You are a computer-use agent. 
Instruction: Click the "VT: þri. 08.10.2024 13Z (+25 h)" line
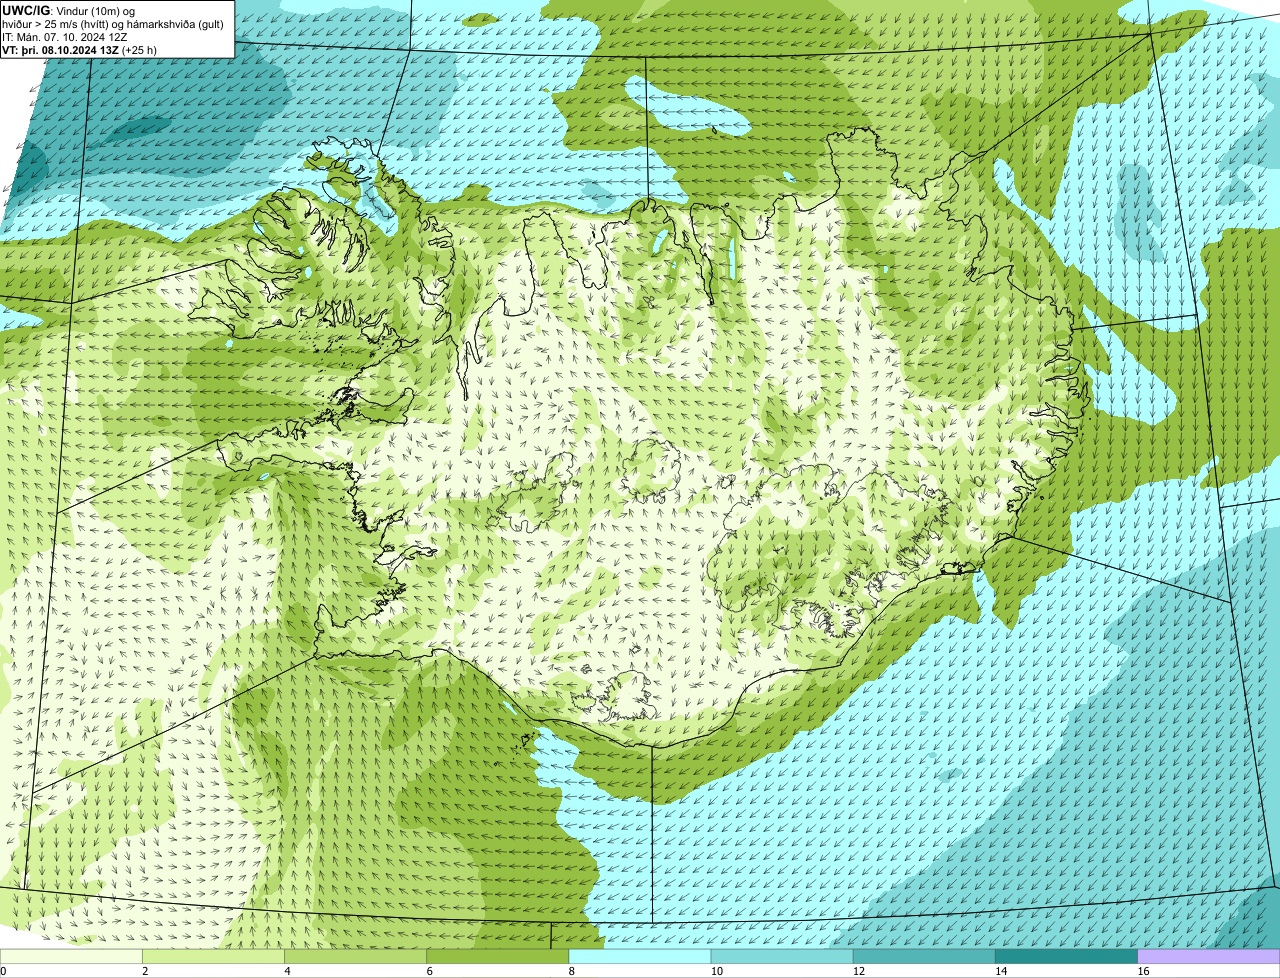click(x=79, y=50)
